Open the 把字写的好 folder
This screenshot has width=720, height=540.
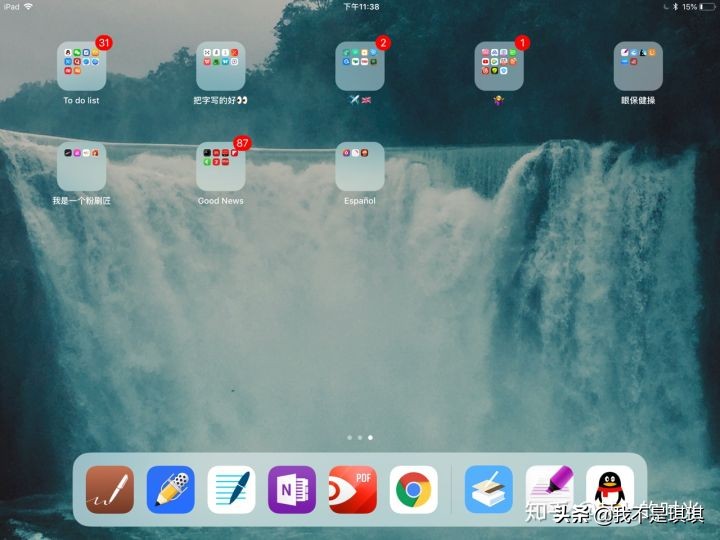coord(220,66)
